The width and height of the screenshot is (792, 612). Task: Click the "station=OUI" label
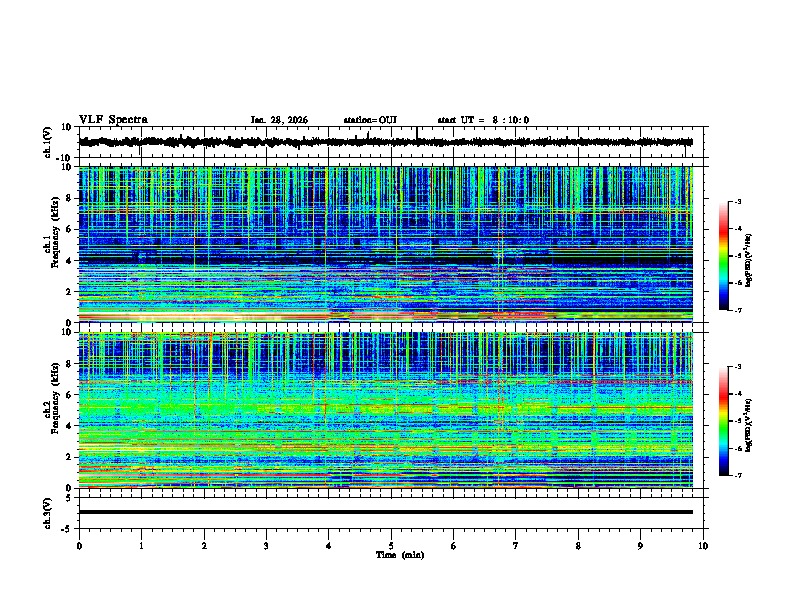(370, 120)
